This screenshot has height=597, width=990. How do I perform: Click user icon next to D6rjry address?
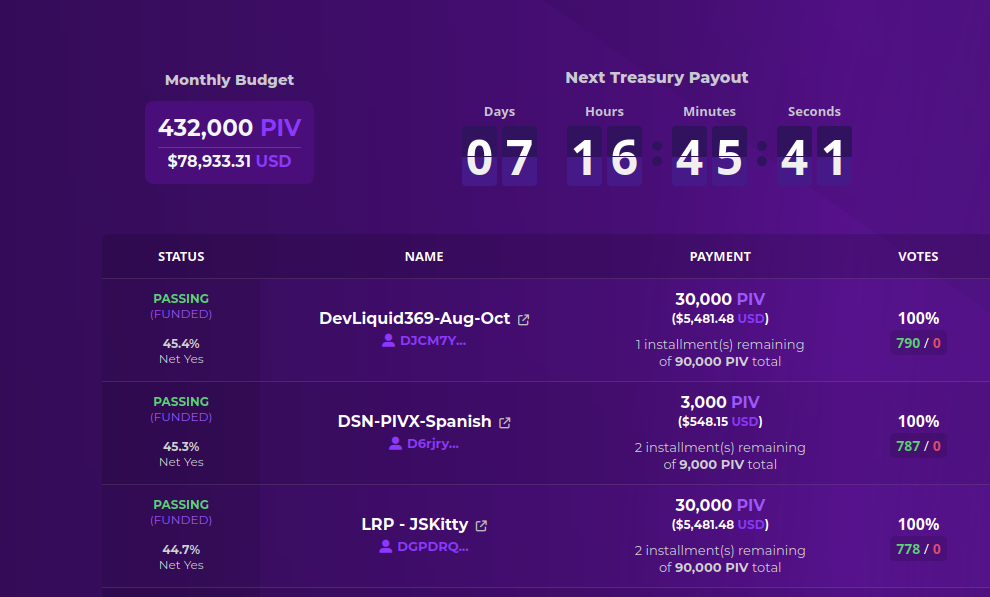(x=395, y=443)
